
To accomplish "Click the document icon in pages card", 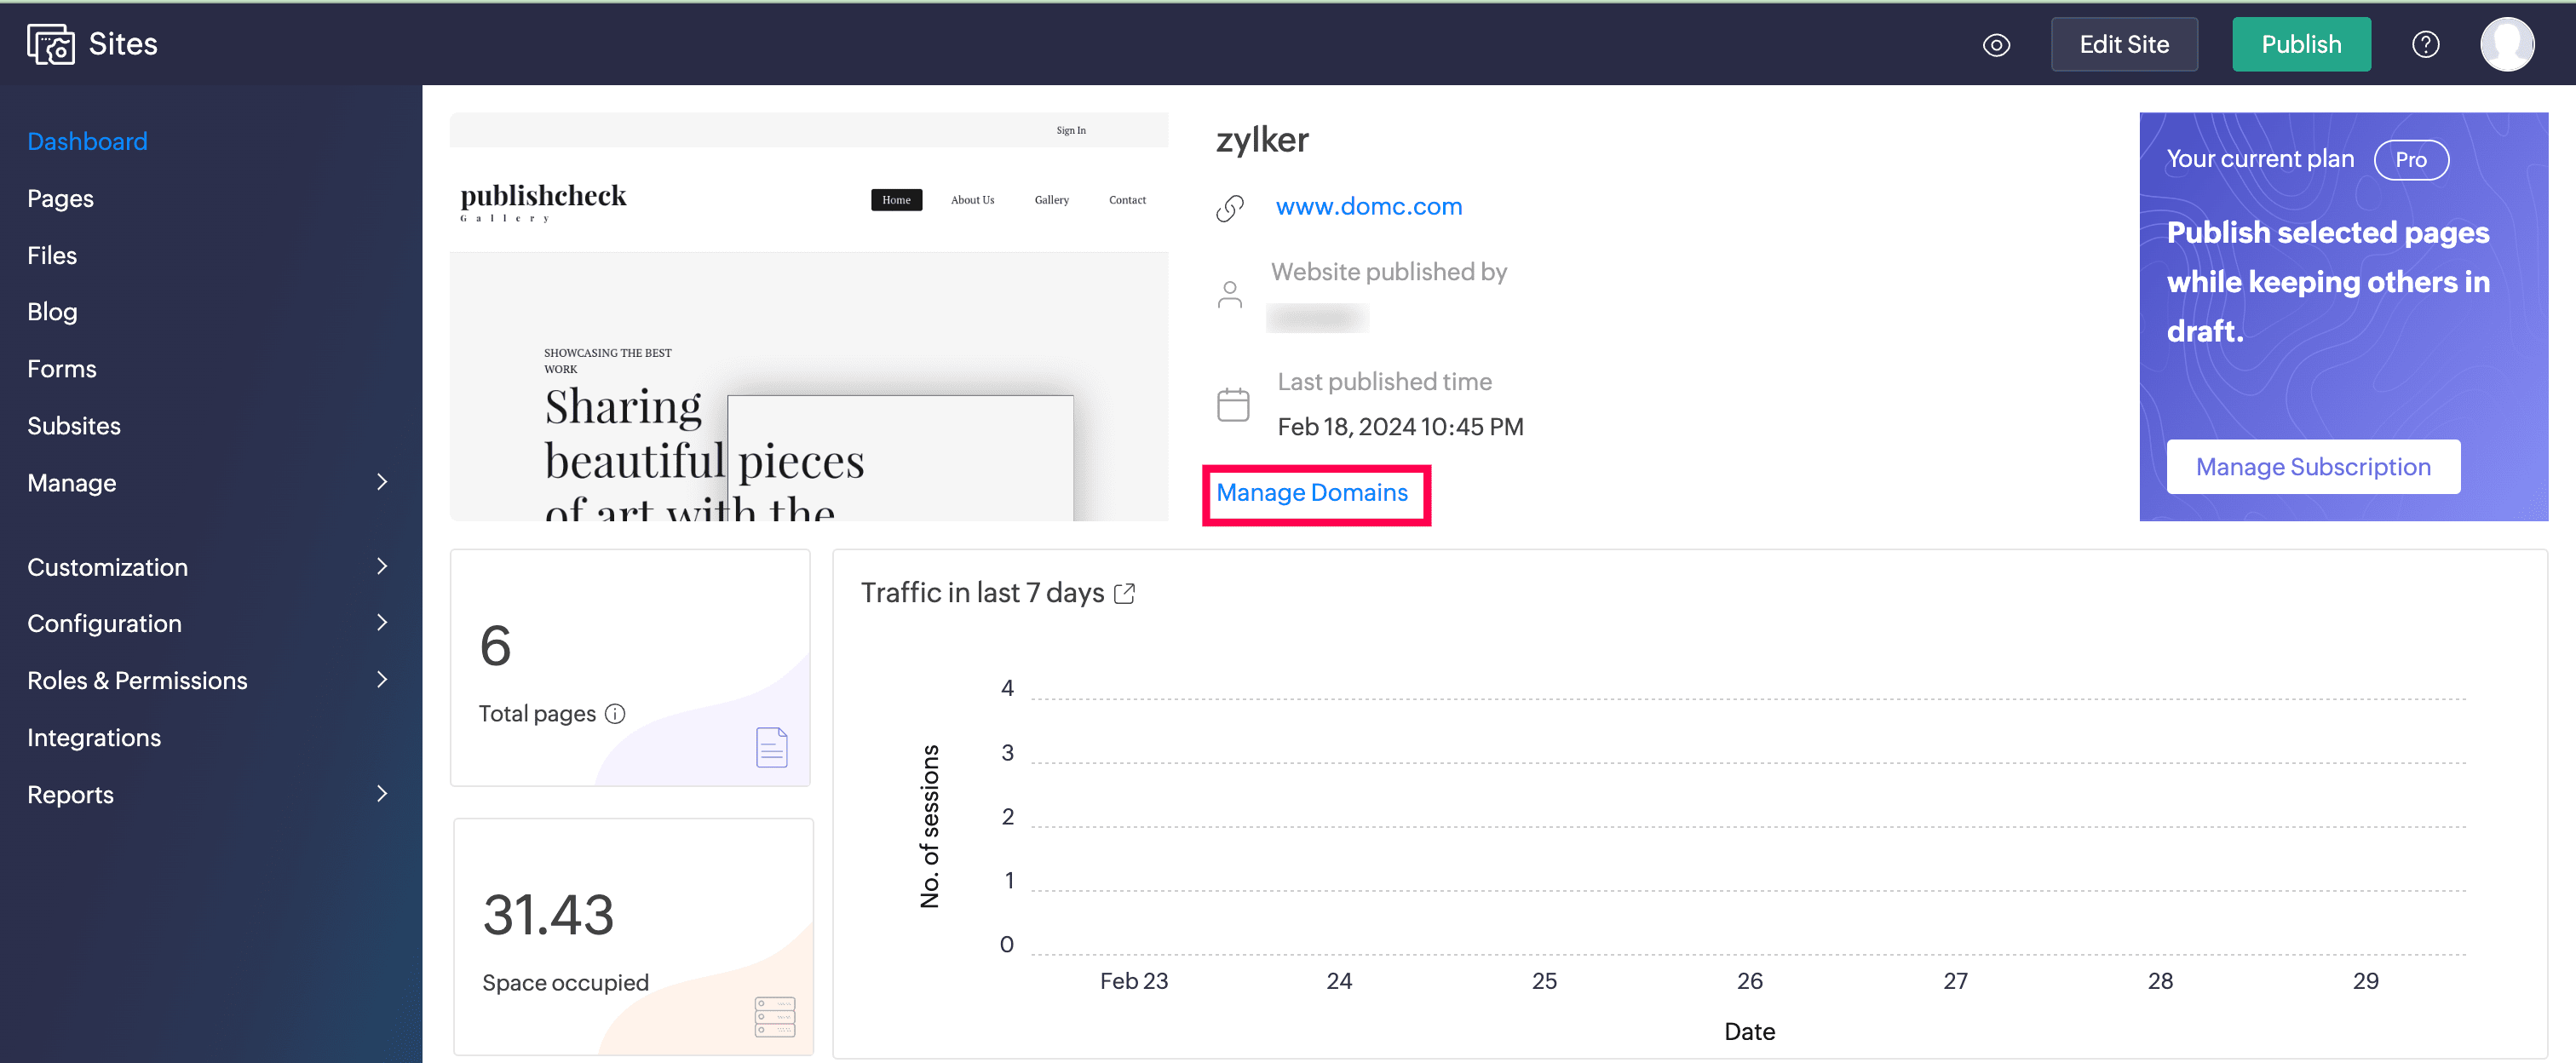I will [x=771, y=747].
